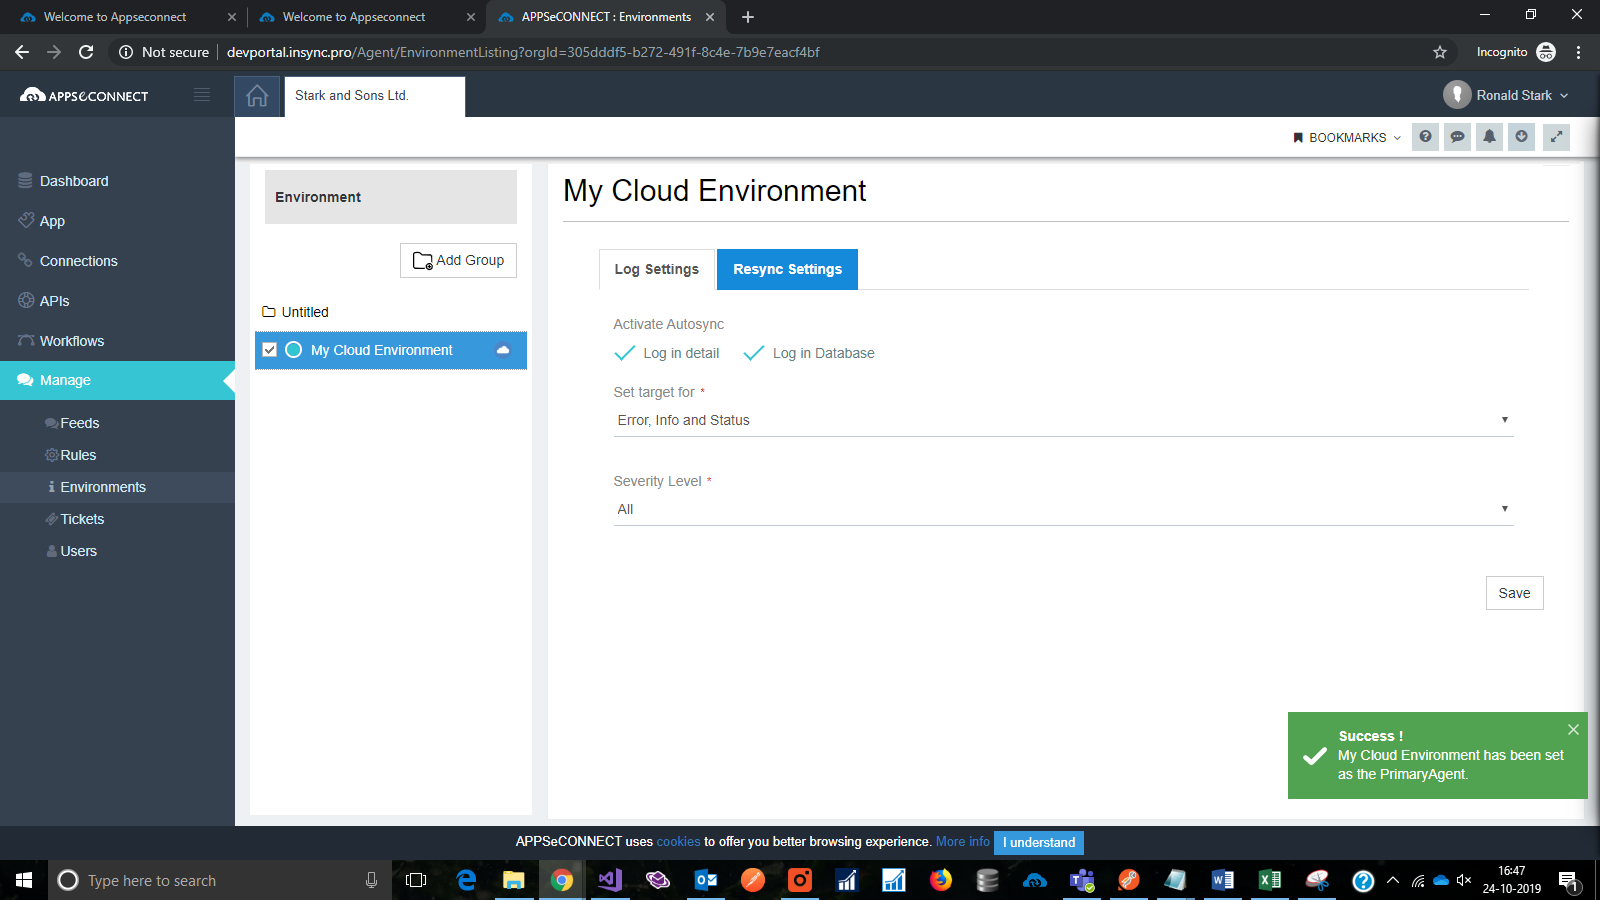
Task: Toggle Log in Database checkmark
Action: tap(754, 353)
